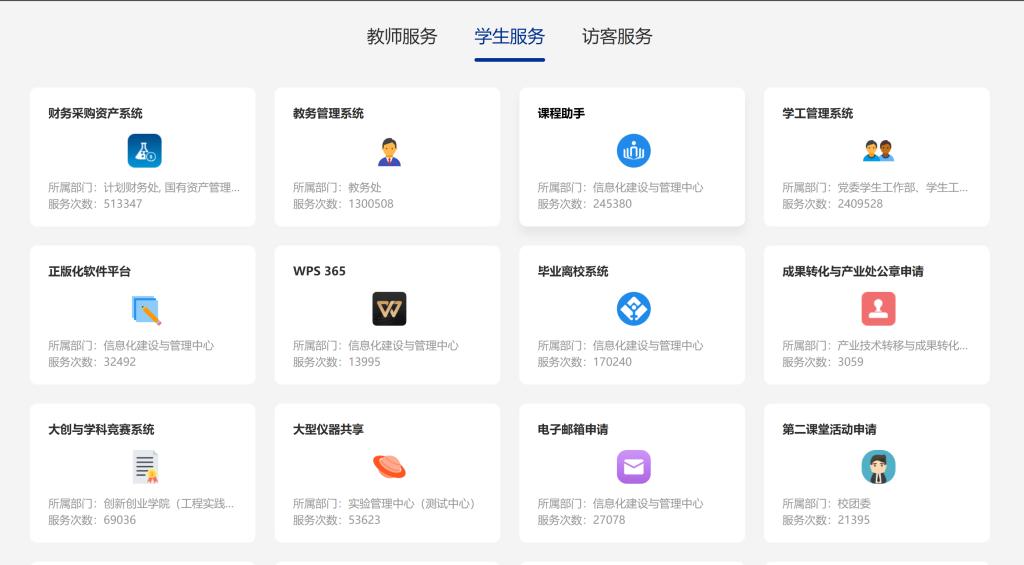
Task: Click the 教务管理系统 person icon
Action: point(389,151)
